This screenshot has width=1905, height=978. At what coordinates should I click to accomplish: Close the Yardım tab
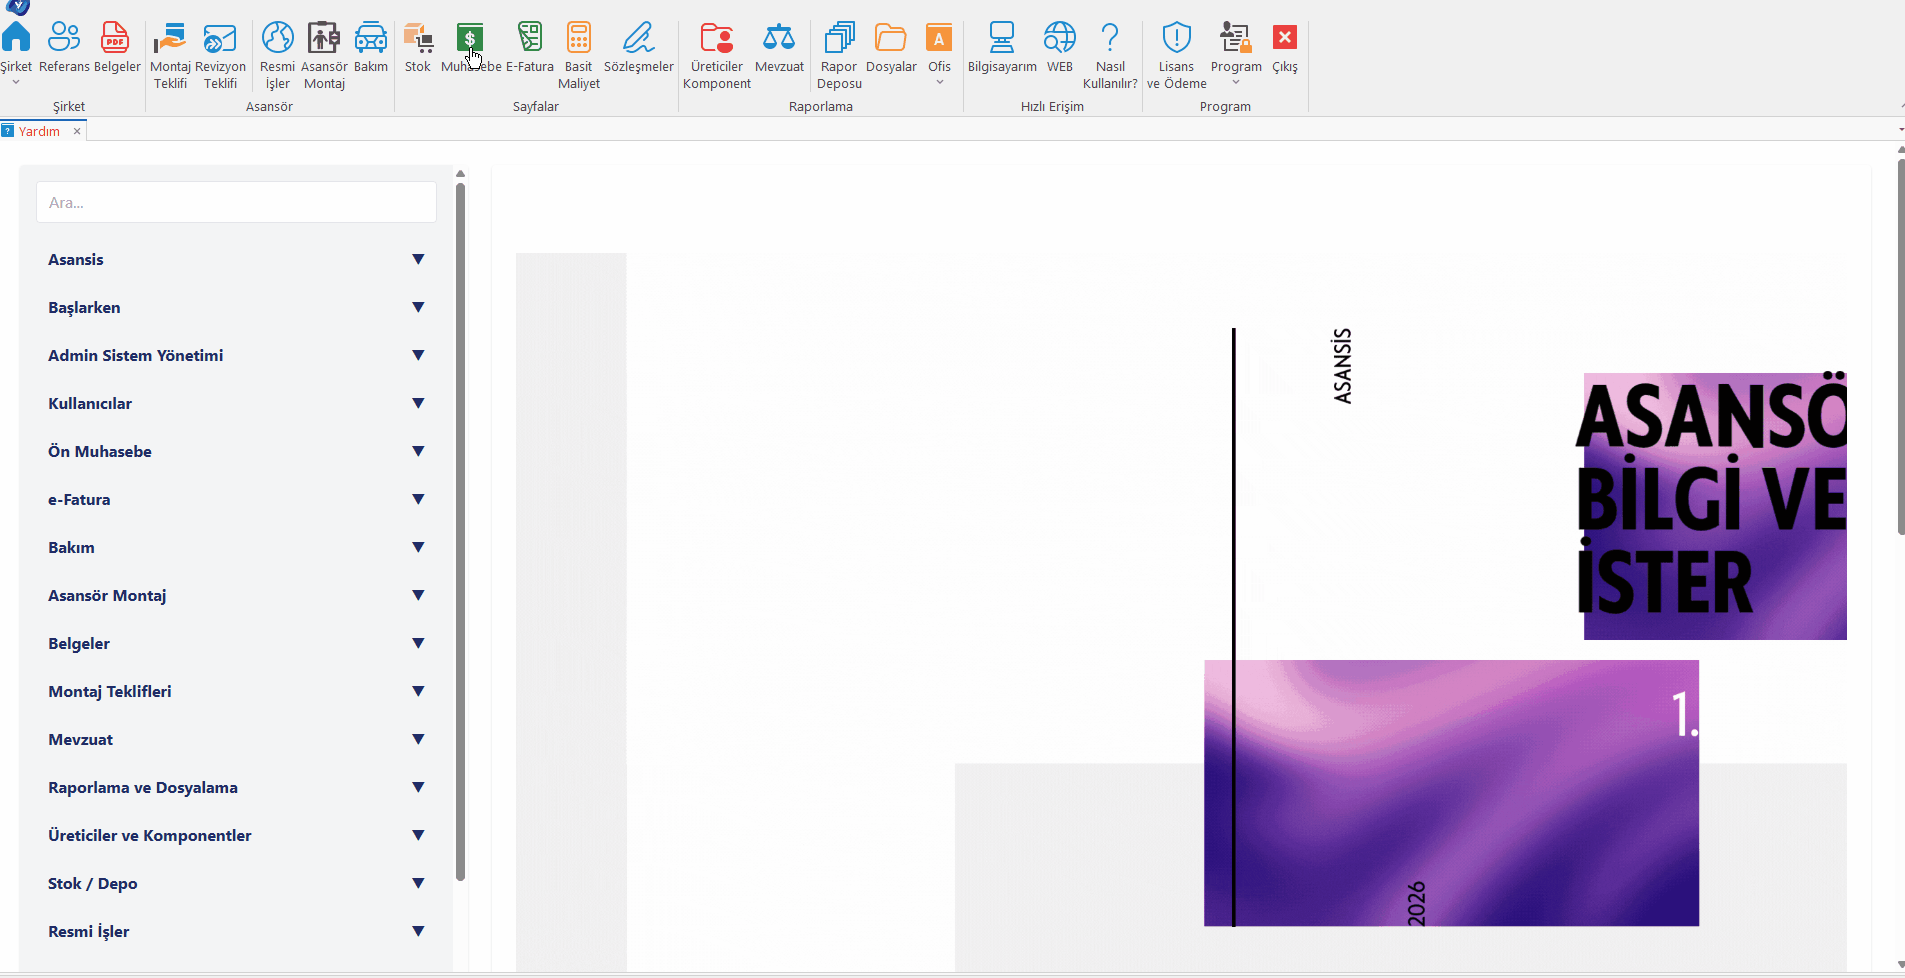click(x=77, y=131)
